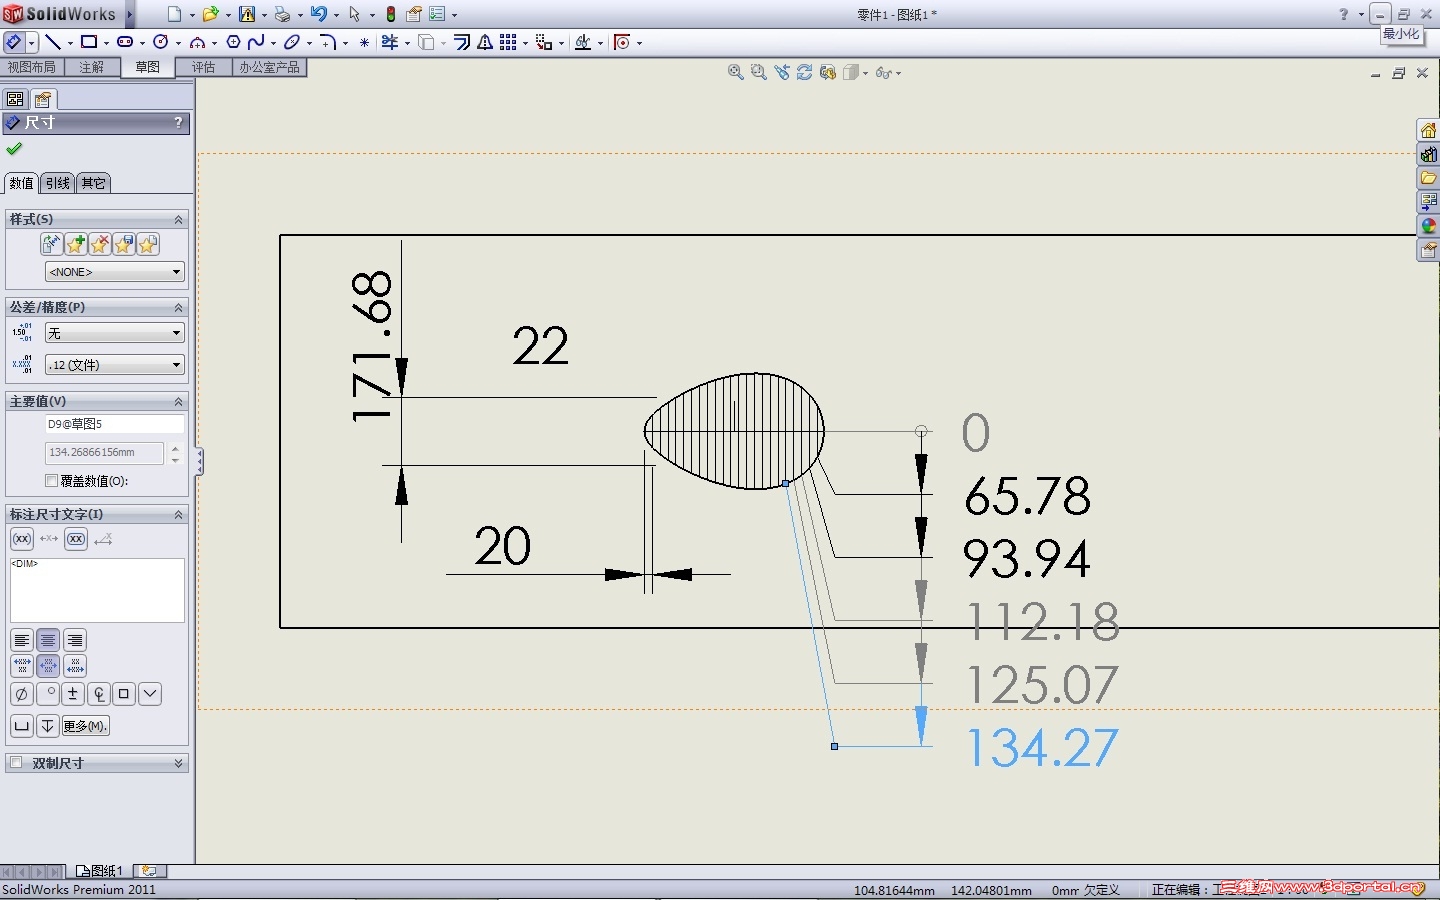This screenshot has width=1440, height=900.
Task: Open the .12 (文件) precision dropdown
Action: [115, 365]
